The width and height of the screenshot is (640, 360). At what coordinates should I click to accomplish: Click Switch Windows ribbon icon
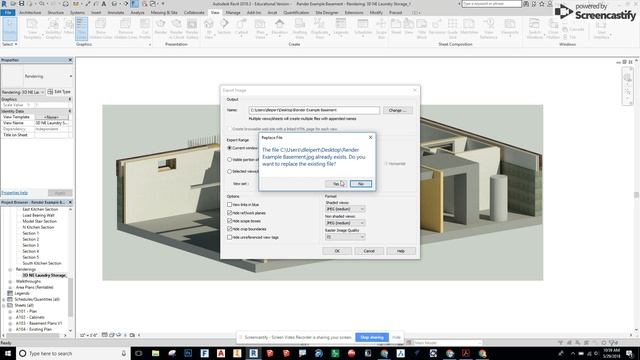534,29
